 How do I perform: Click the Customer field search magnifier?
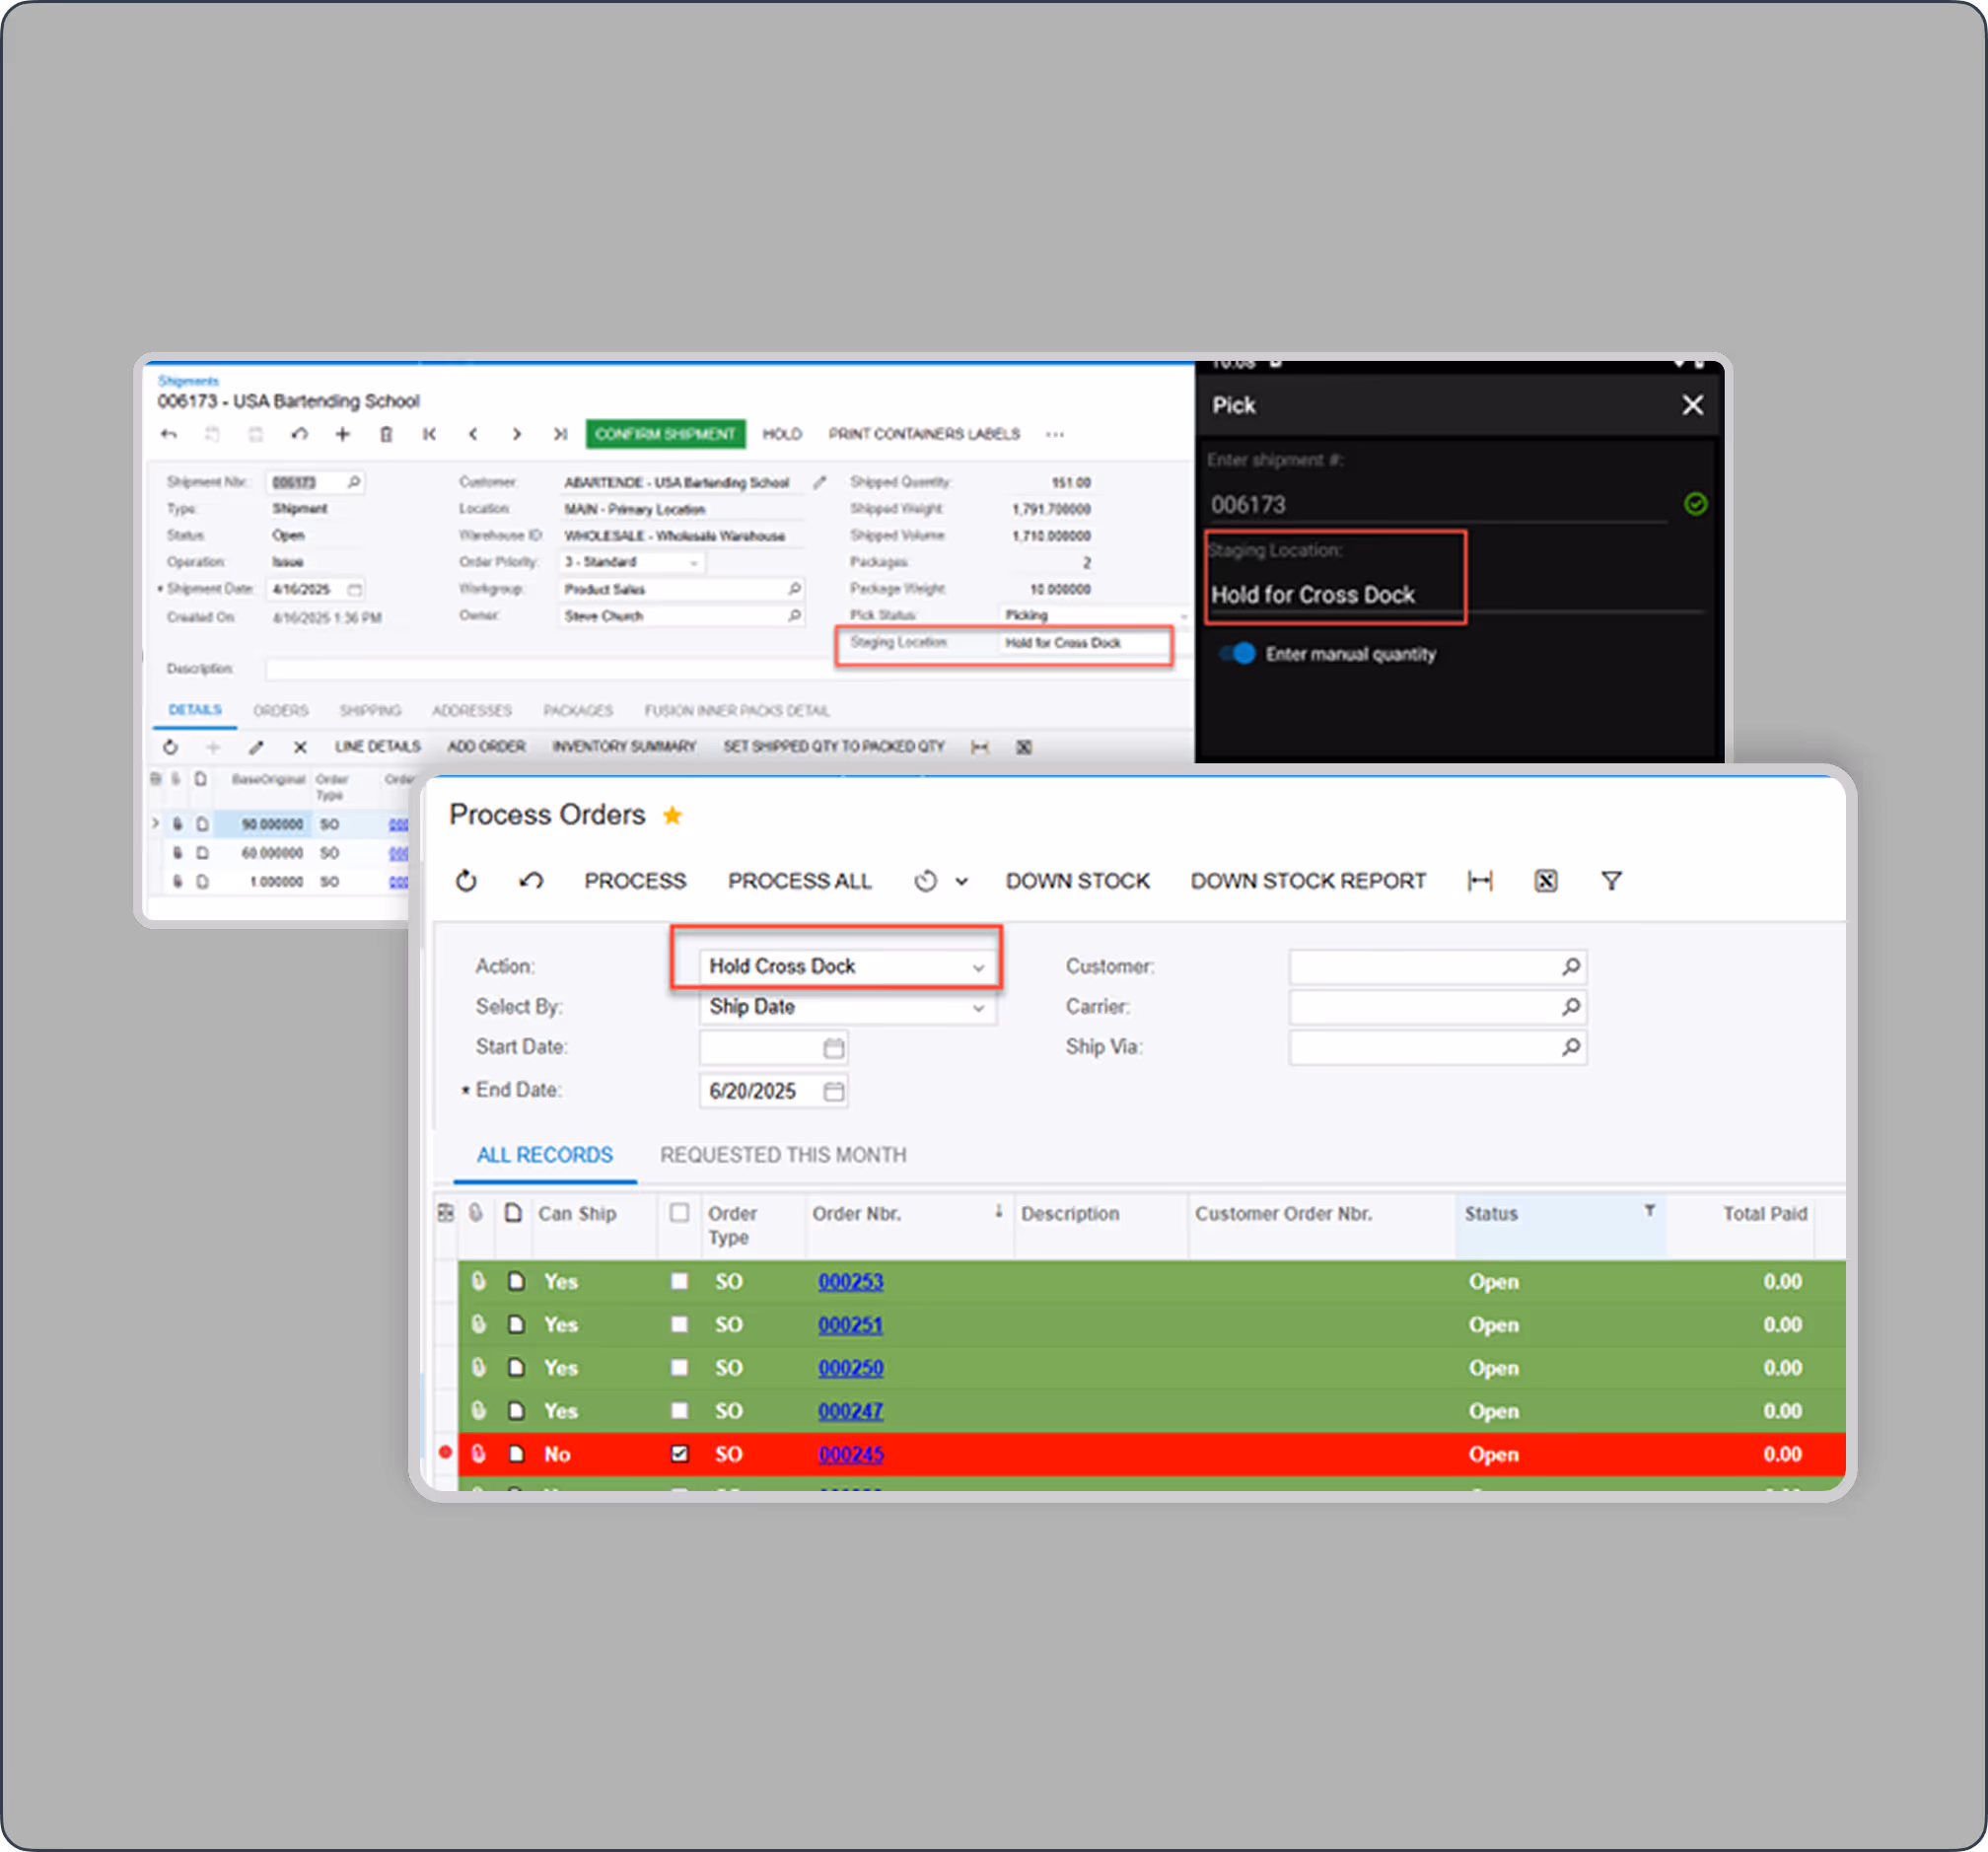point(1570,967)
